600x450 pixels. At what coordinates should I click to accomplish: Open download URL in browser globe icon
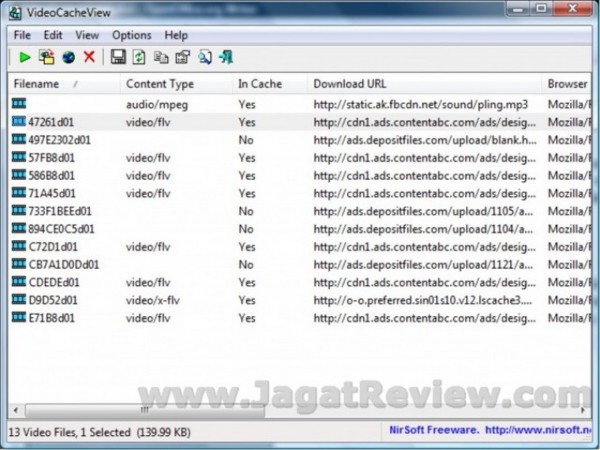click(68, 57)
